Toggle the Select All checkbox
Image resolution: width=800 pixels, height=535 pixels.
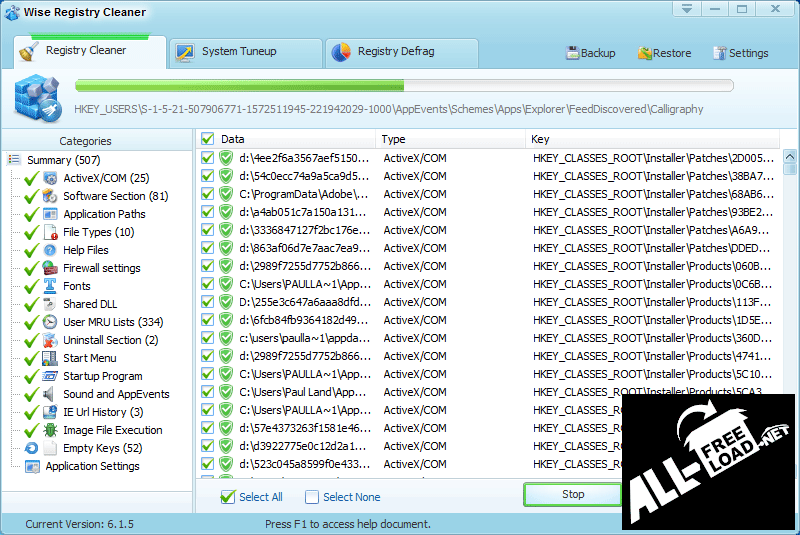tap(228, 497)
